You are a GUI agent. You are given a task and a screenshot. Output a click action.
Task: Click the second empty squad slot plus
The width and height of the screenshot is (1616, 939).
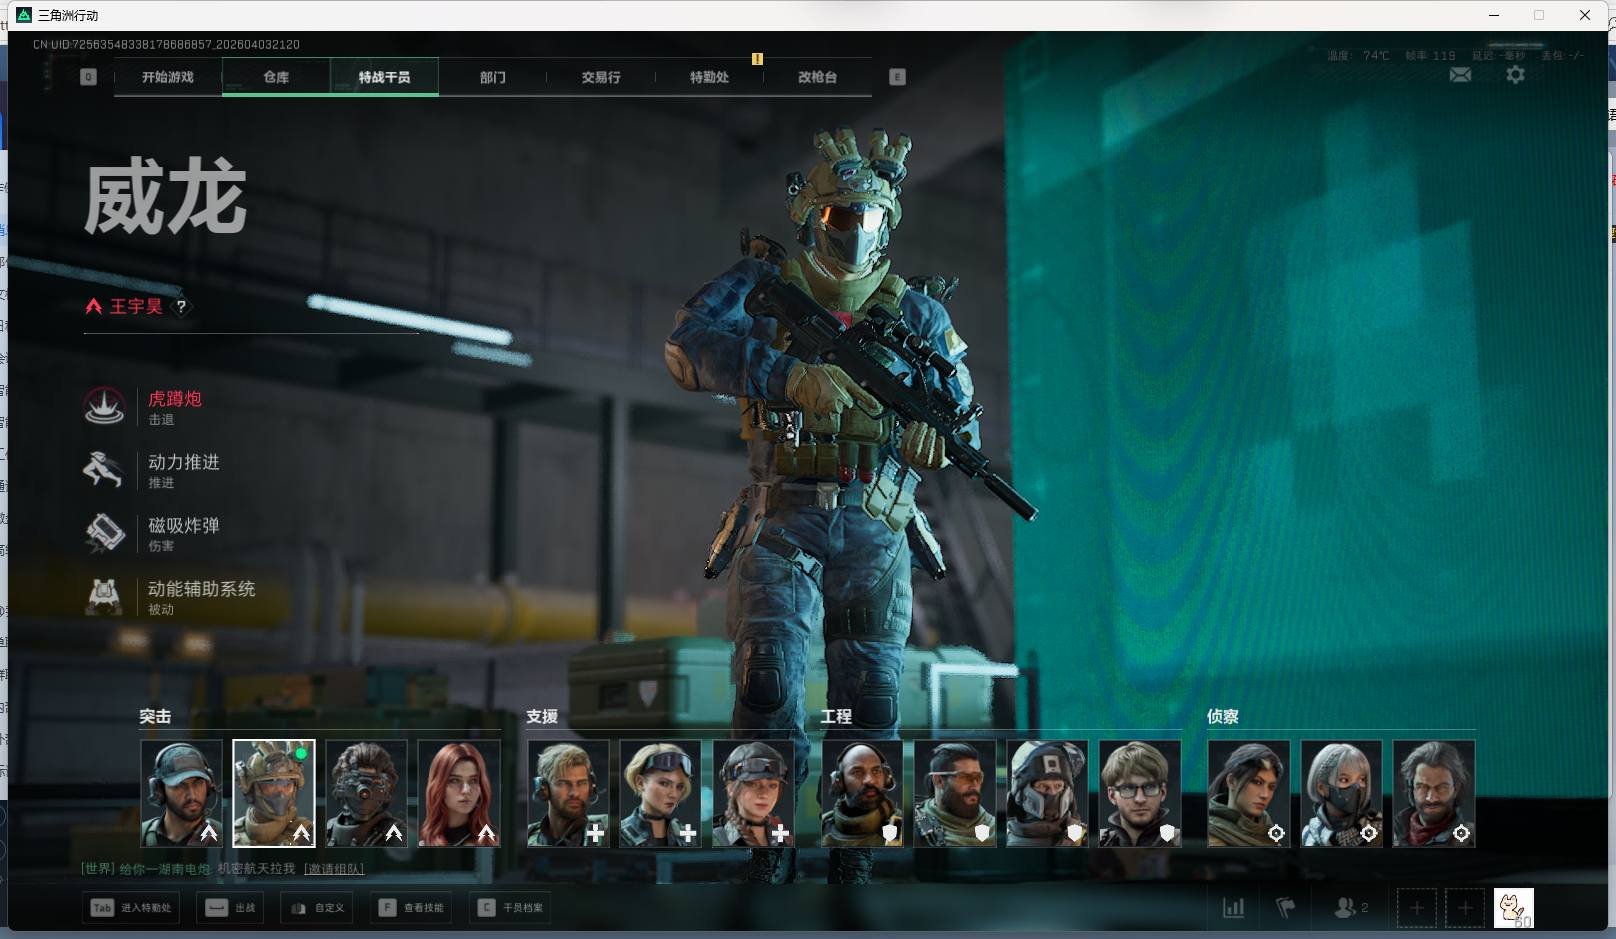(1465, 908)
